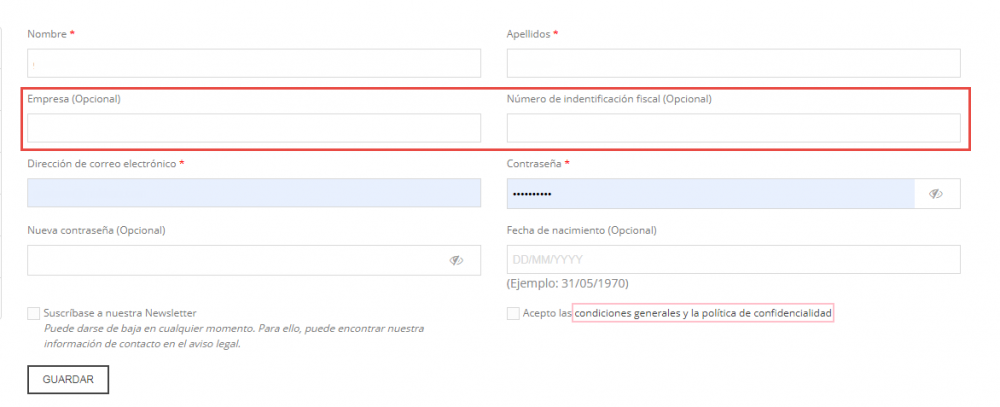
Task: Focus the Nombre text field
Action: pyautogui.click(x=254, y=63)
